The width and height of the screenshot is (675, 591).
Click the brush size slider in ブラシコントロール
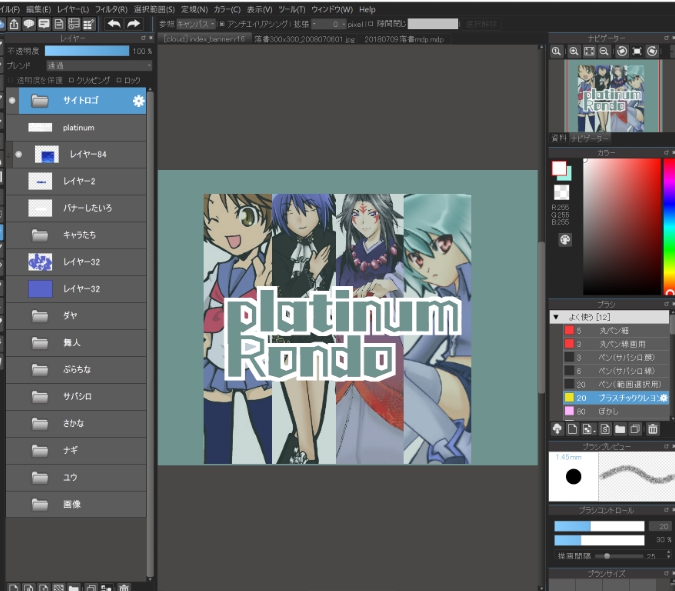coord(599,526)
